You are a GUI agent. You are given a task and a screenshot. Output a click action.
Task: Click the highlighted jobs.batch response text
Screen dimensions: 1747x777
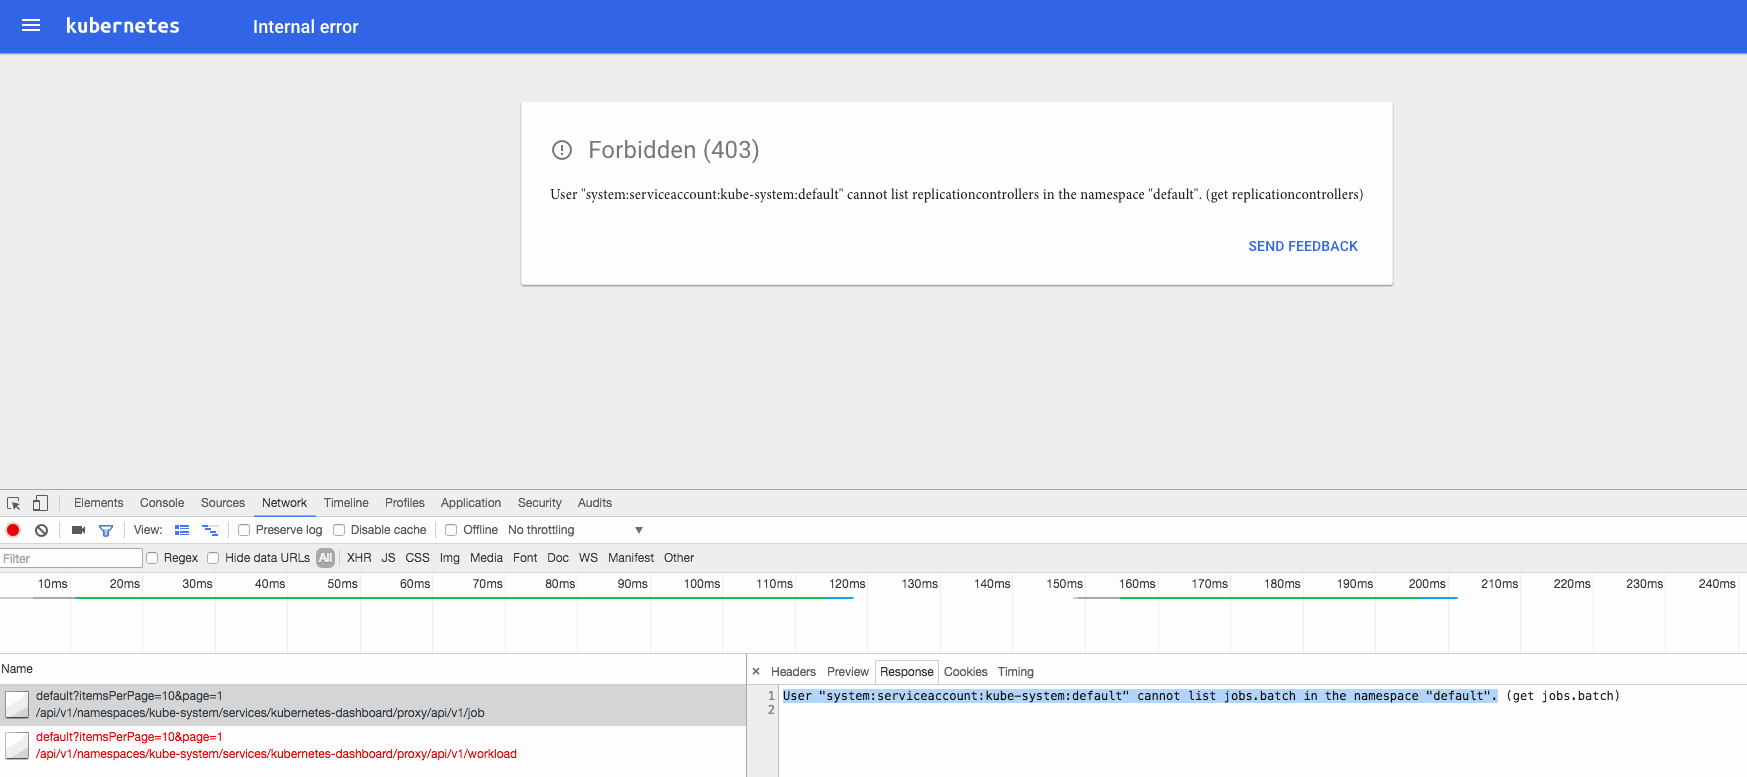click(1140, 696)
